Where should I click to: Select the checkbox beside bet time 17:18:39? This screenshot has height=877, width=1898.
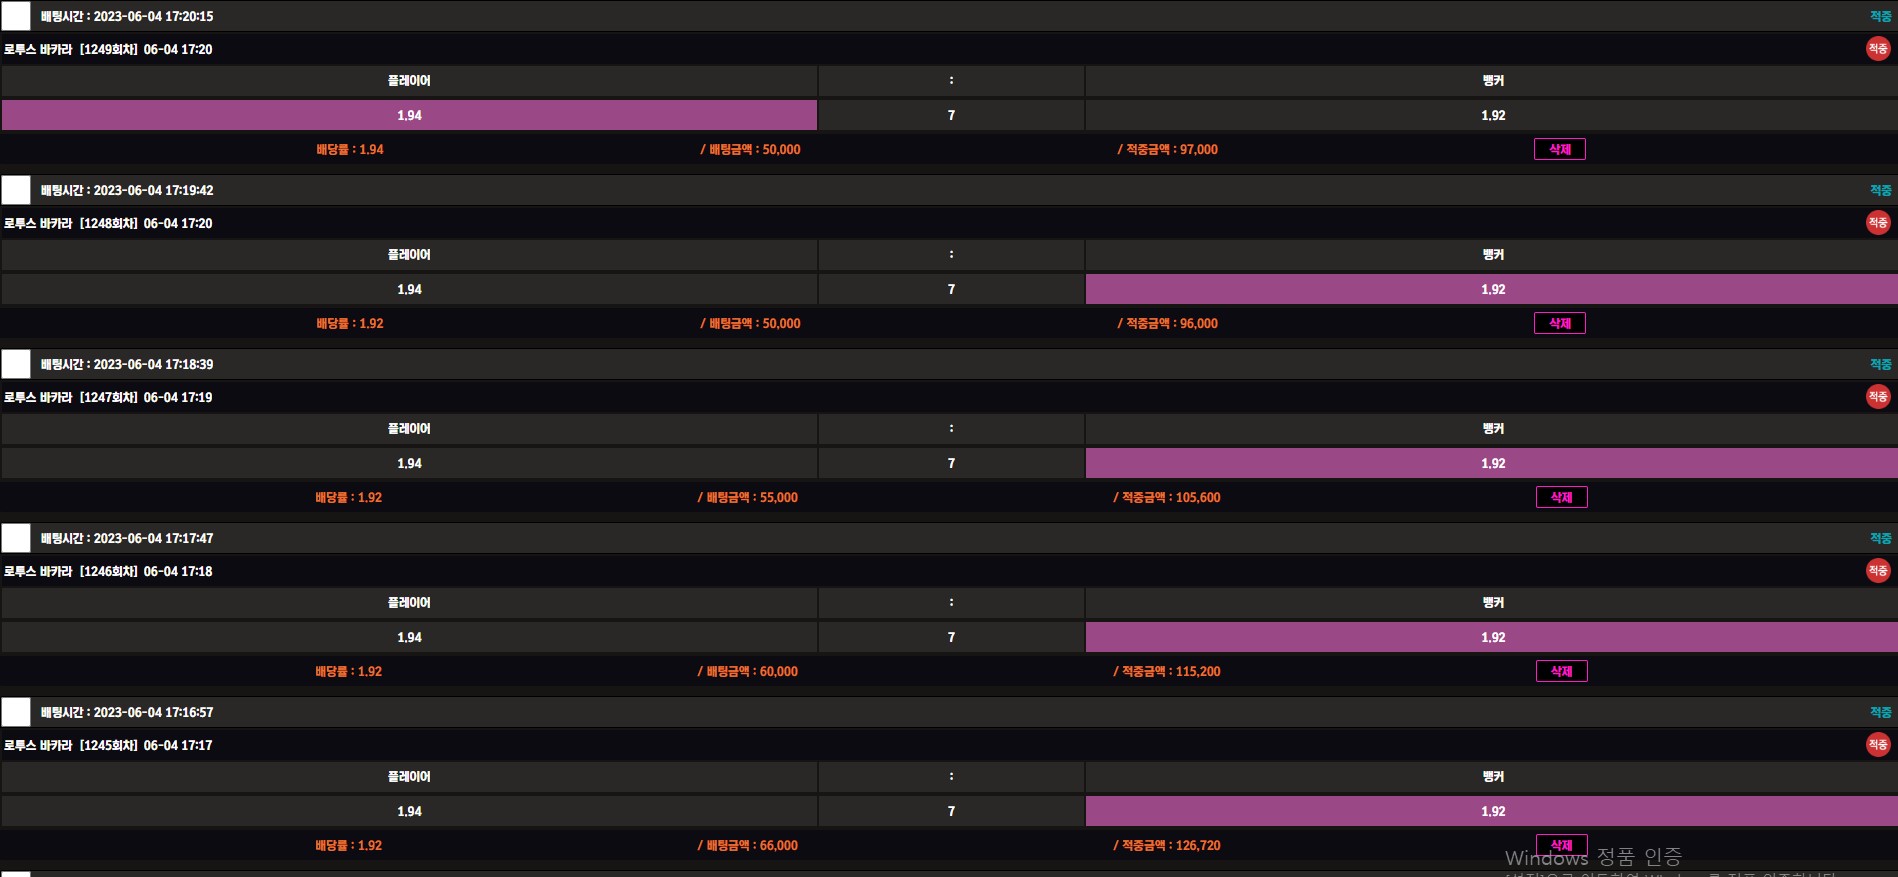coord(16,364)
